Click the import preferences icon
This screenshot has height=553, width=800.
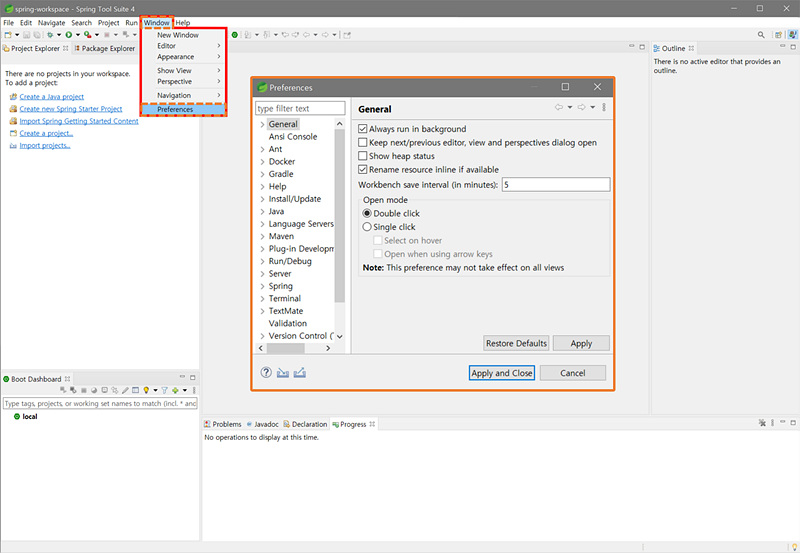pos(283,373)
